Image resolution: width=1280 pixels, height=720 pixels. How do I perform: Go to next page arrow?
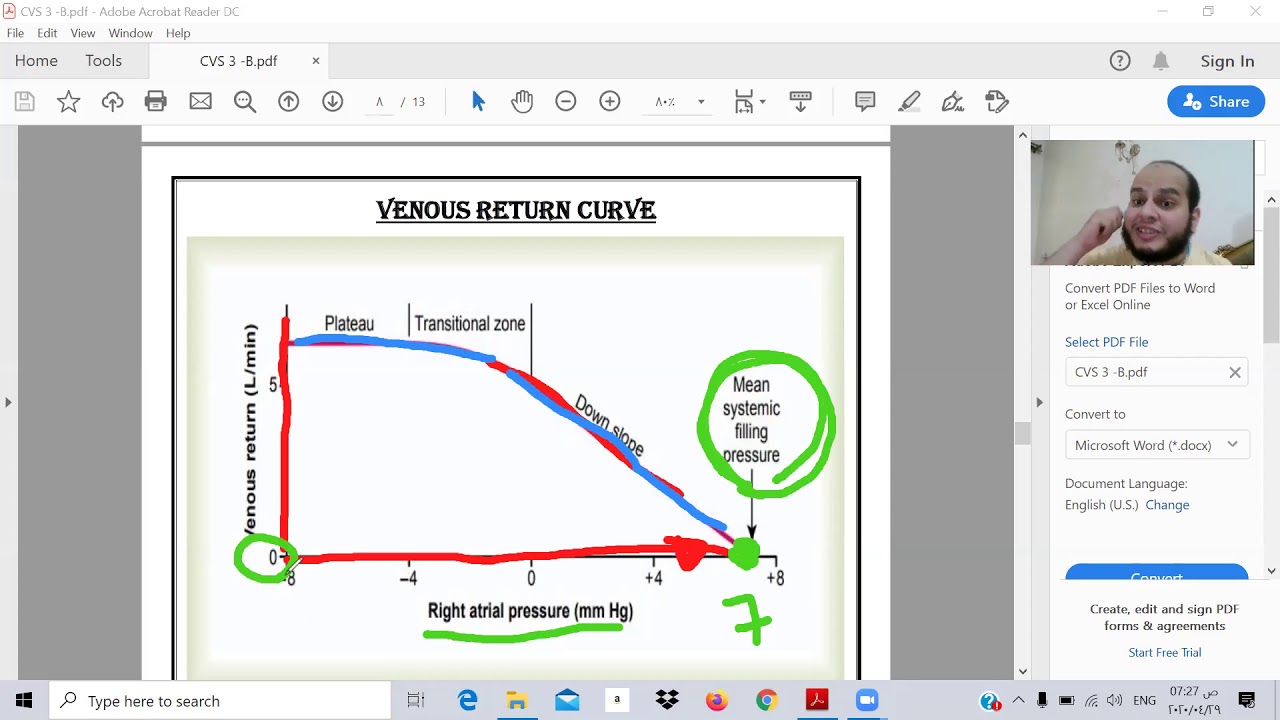[x=332, y=101]
